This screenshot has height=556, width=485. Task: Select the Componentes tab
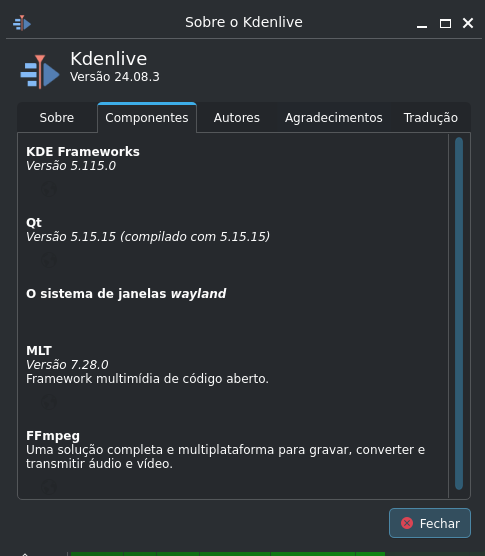click(147, 118)
